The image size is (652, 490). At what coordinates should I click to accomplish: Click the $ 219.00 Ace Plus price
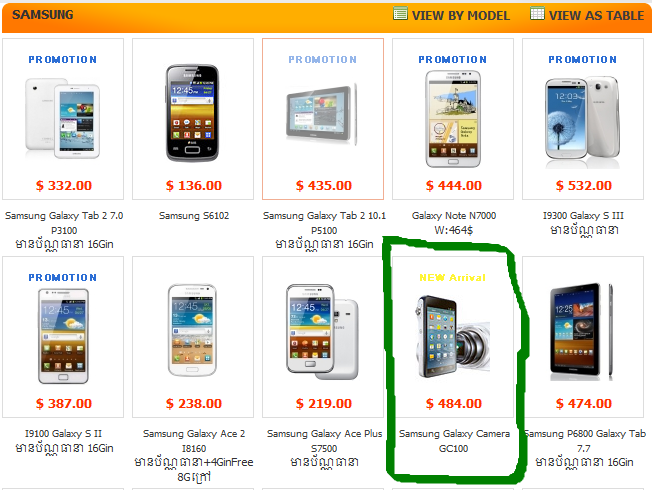[x=324, y=403]
